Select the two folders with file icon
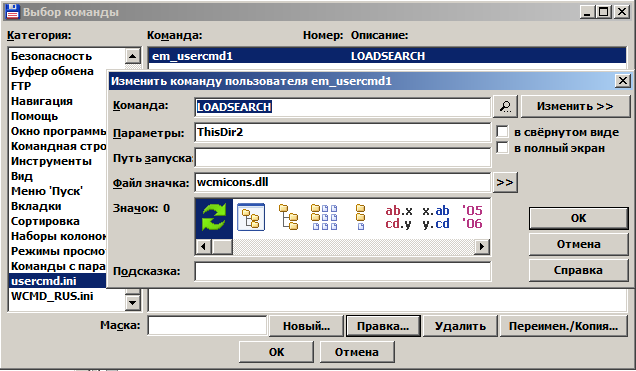The width and height of the screenshot is (636, 371). pyautogui.click(x=361, y=217)
